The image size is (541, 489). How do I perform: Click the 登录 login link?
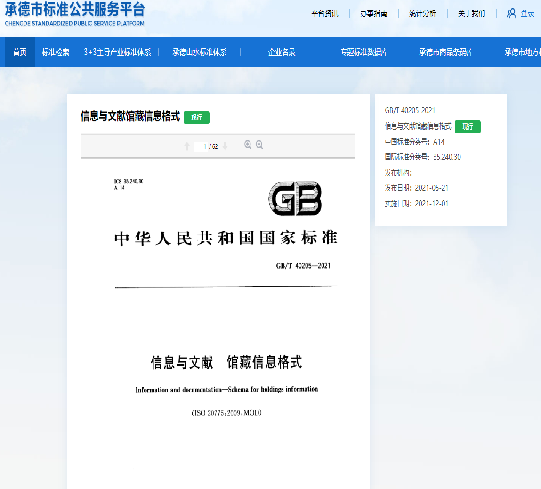point(528,14)
